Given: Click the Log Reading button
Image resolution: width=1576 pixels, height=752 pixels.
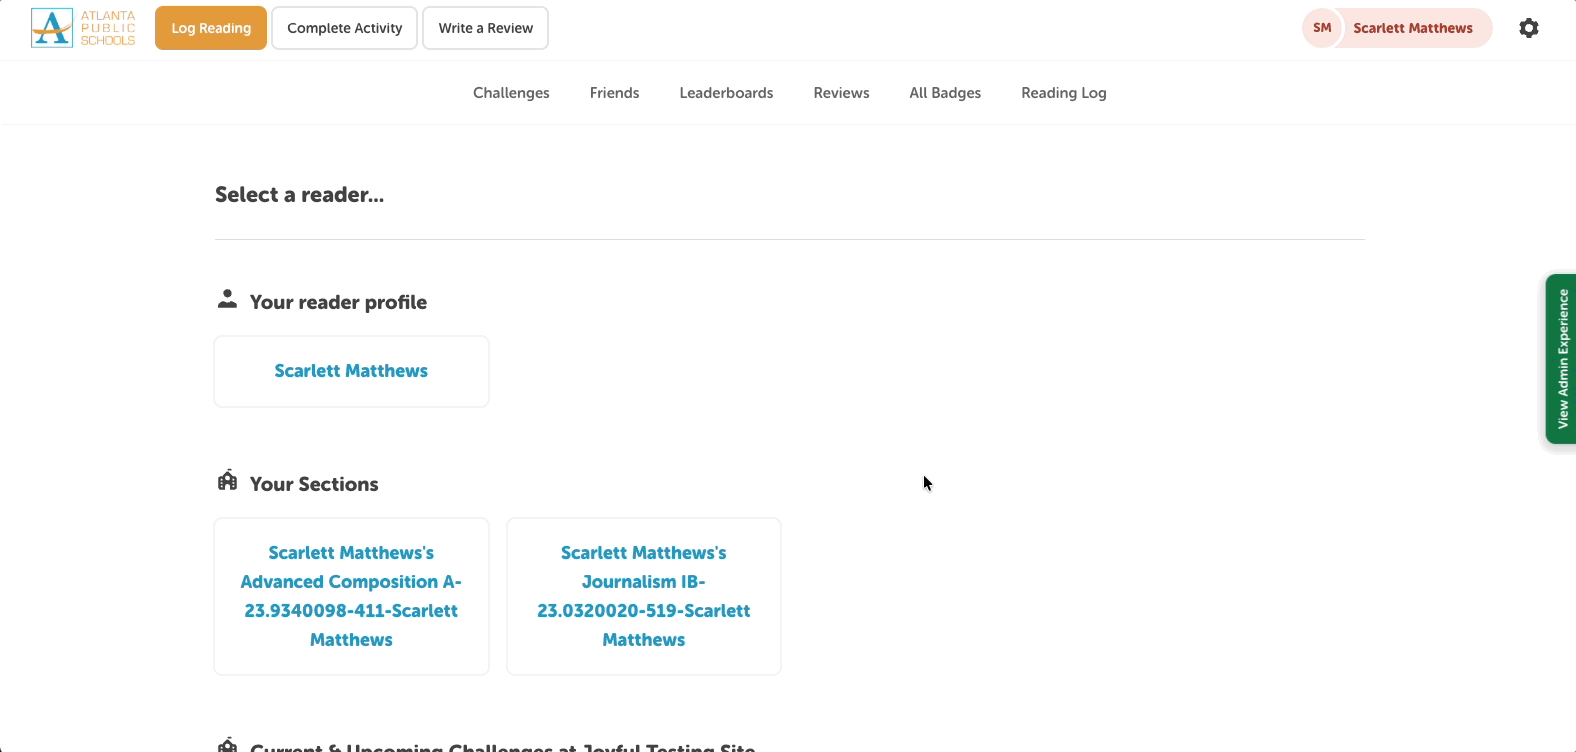Looking at the screenshot, I should 211,28.
